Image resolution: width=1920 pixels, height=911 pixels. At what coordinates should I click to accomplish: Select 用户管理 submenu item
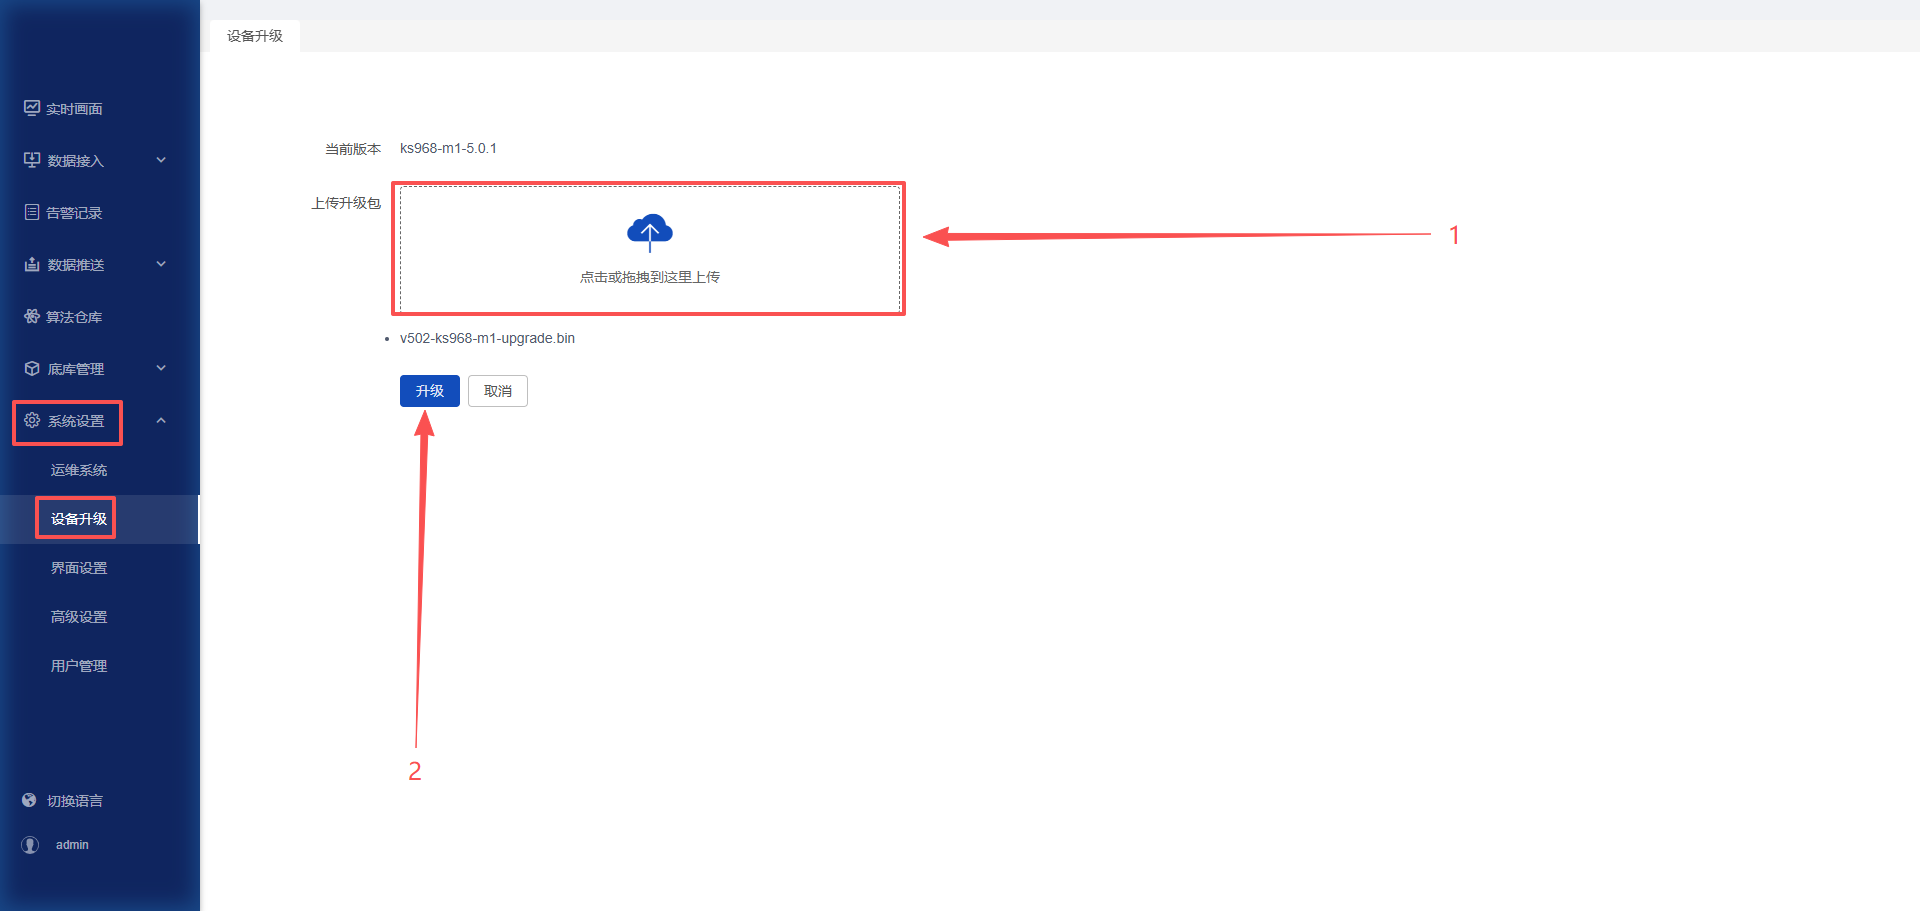click(x=79, y=666)
